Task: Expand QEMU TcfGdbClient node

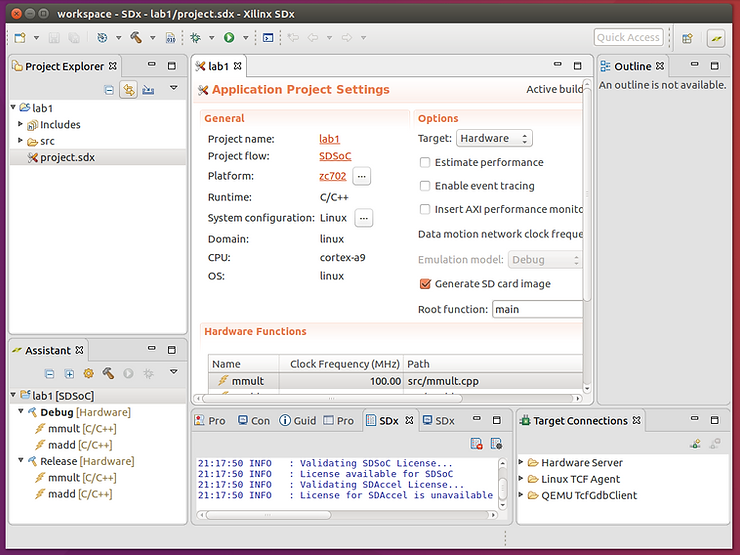Action: tap(521, 495)
